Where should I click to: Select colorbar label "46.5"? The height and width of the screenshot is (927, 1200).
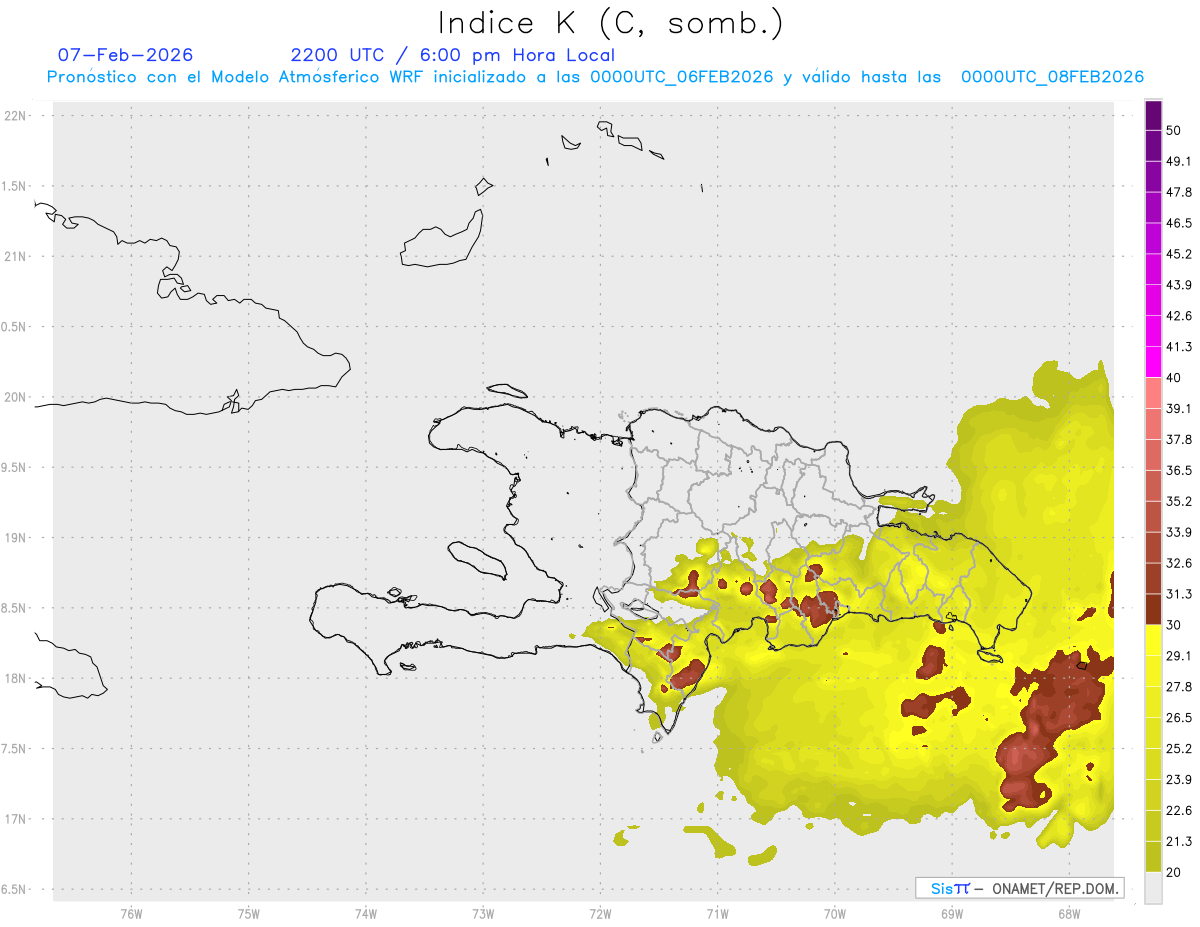coord(1179,223)
